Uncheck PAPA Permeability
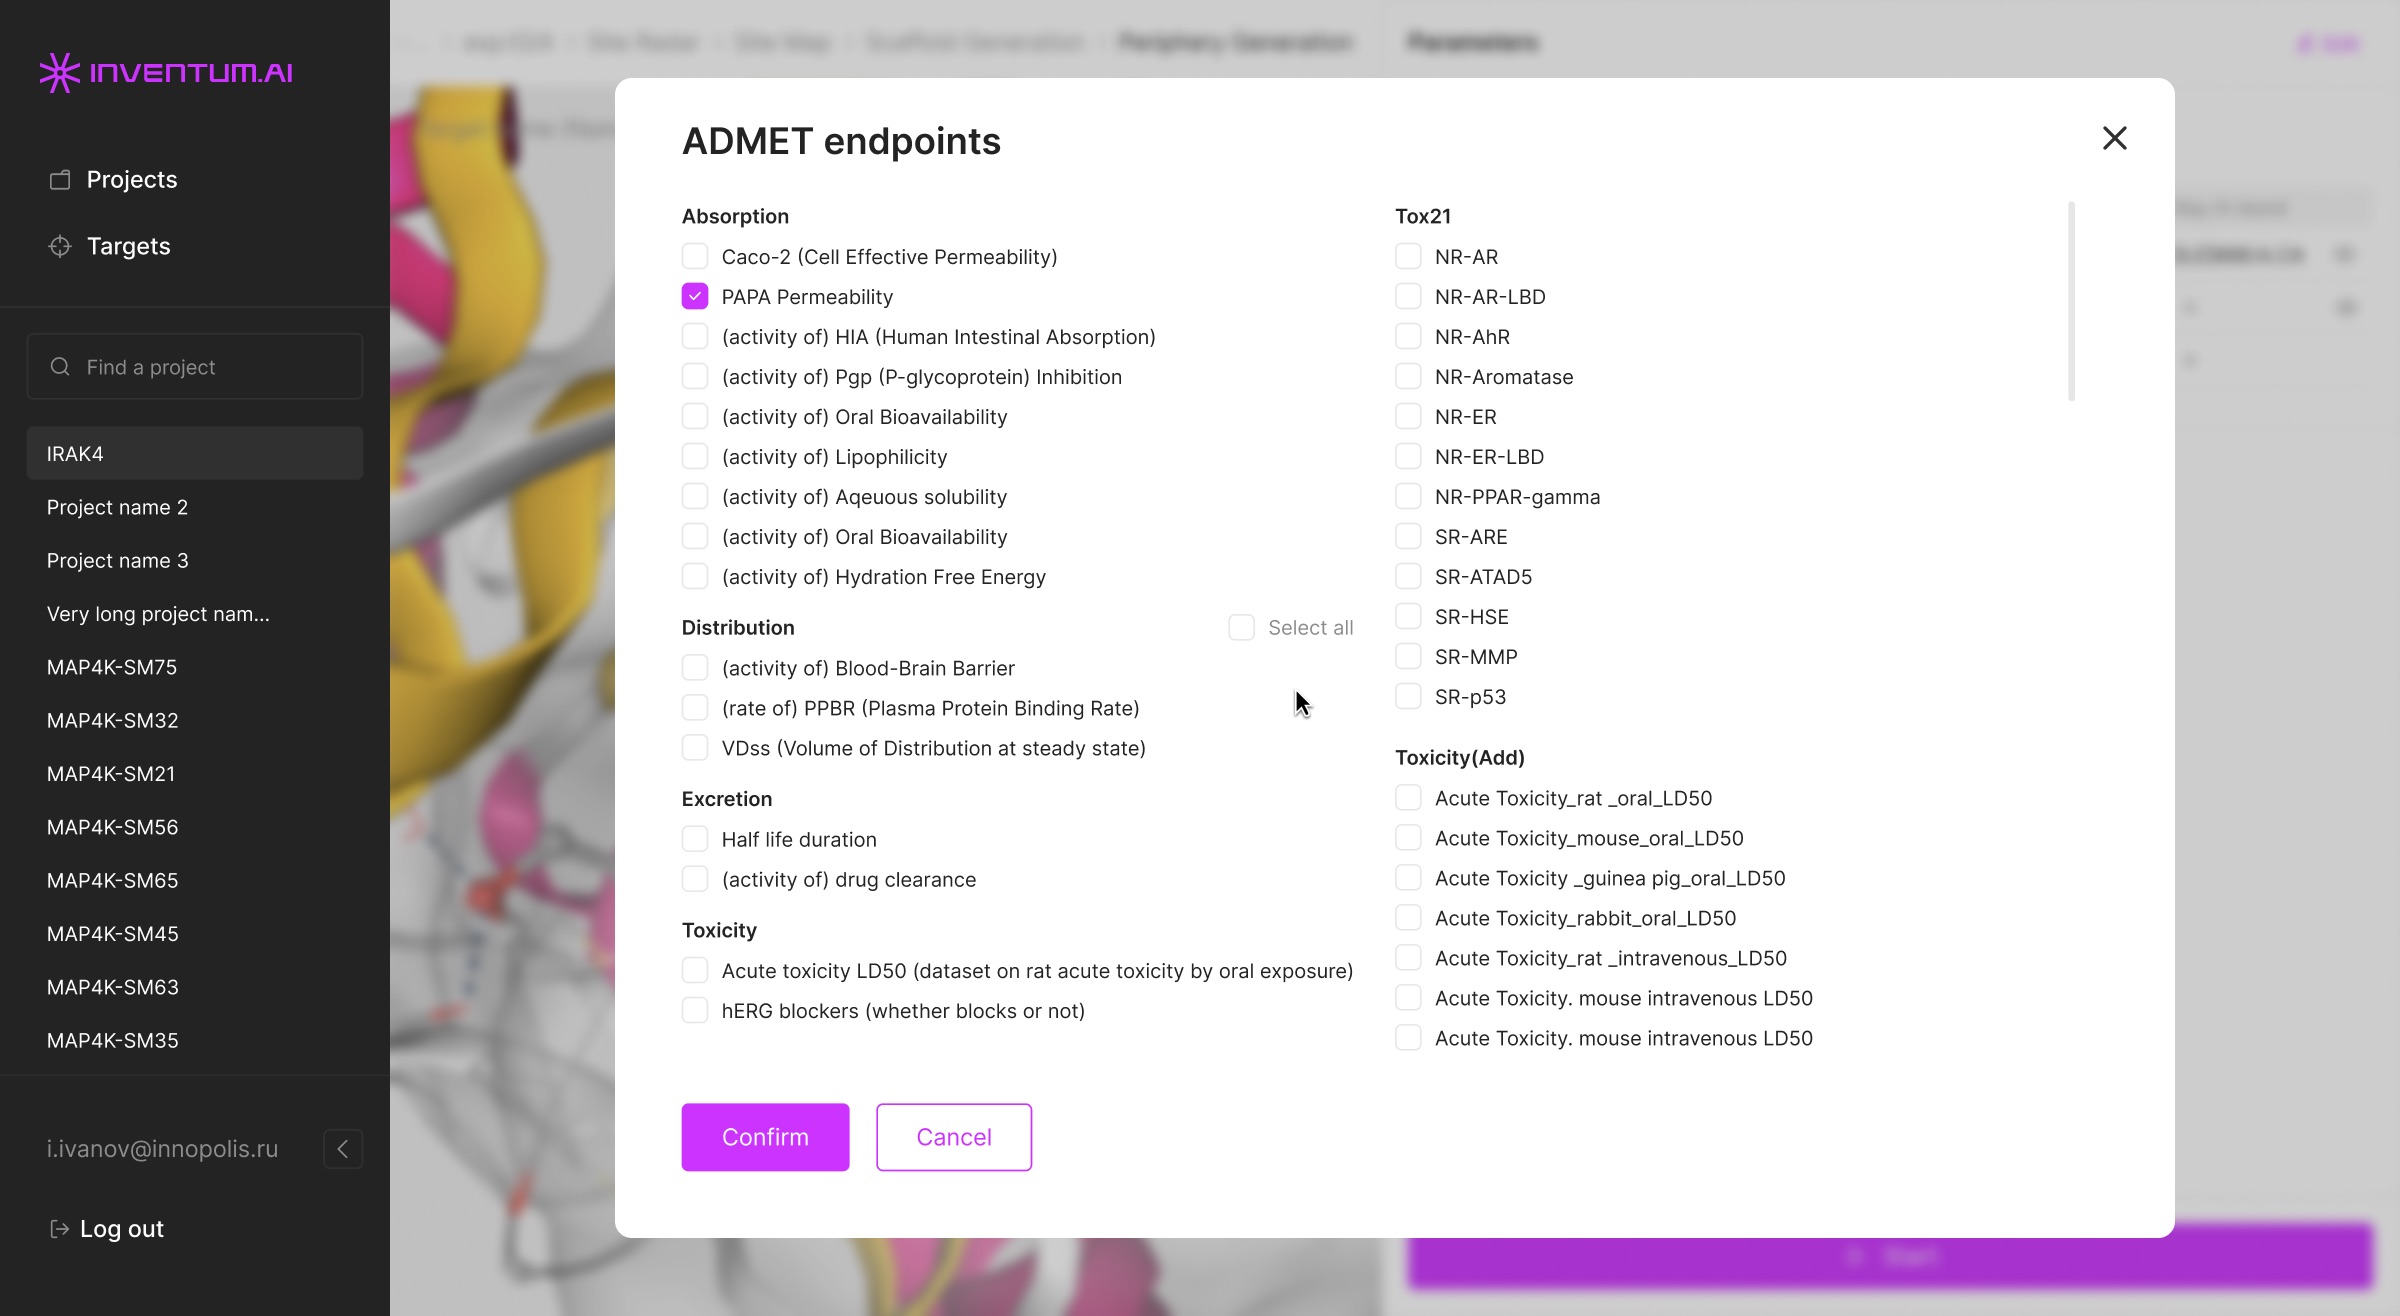The height and width of the screenshot is (1316, 2400). tap(695, 297)
